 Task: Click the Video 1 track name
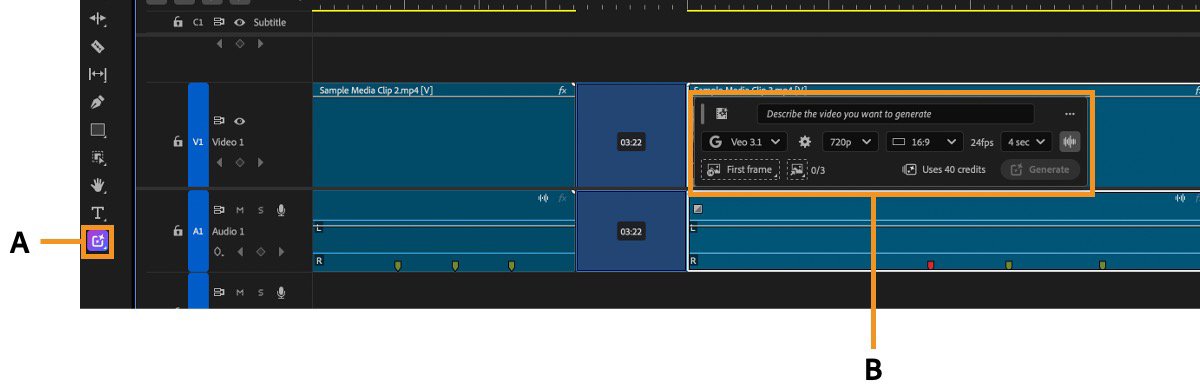tap(228, 142)
